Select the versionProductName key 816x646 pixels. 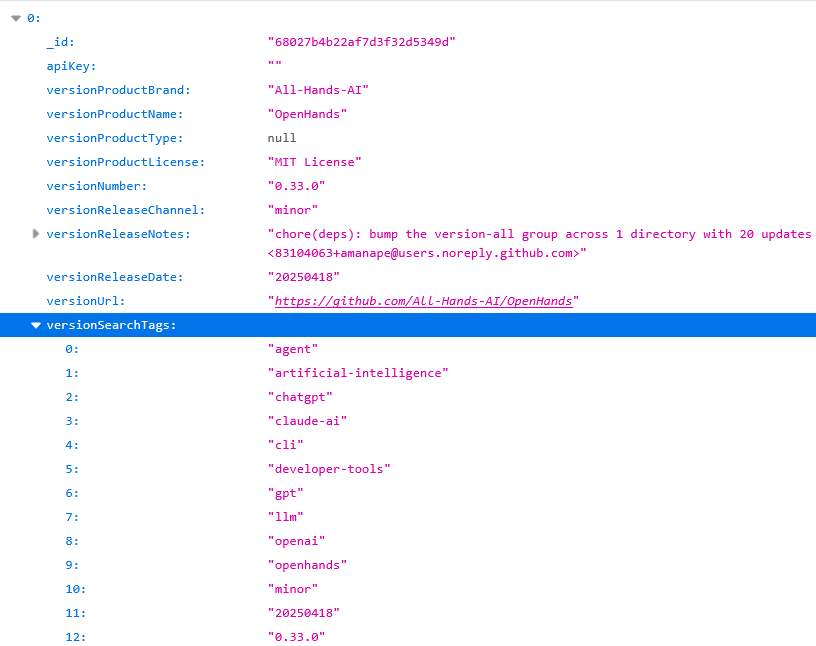115,114
